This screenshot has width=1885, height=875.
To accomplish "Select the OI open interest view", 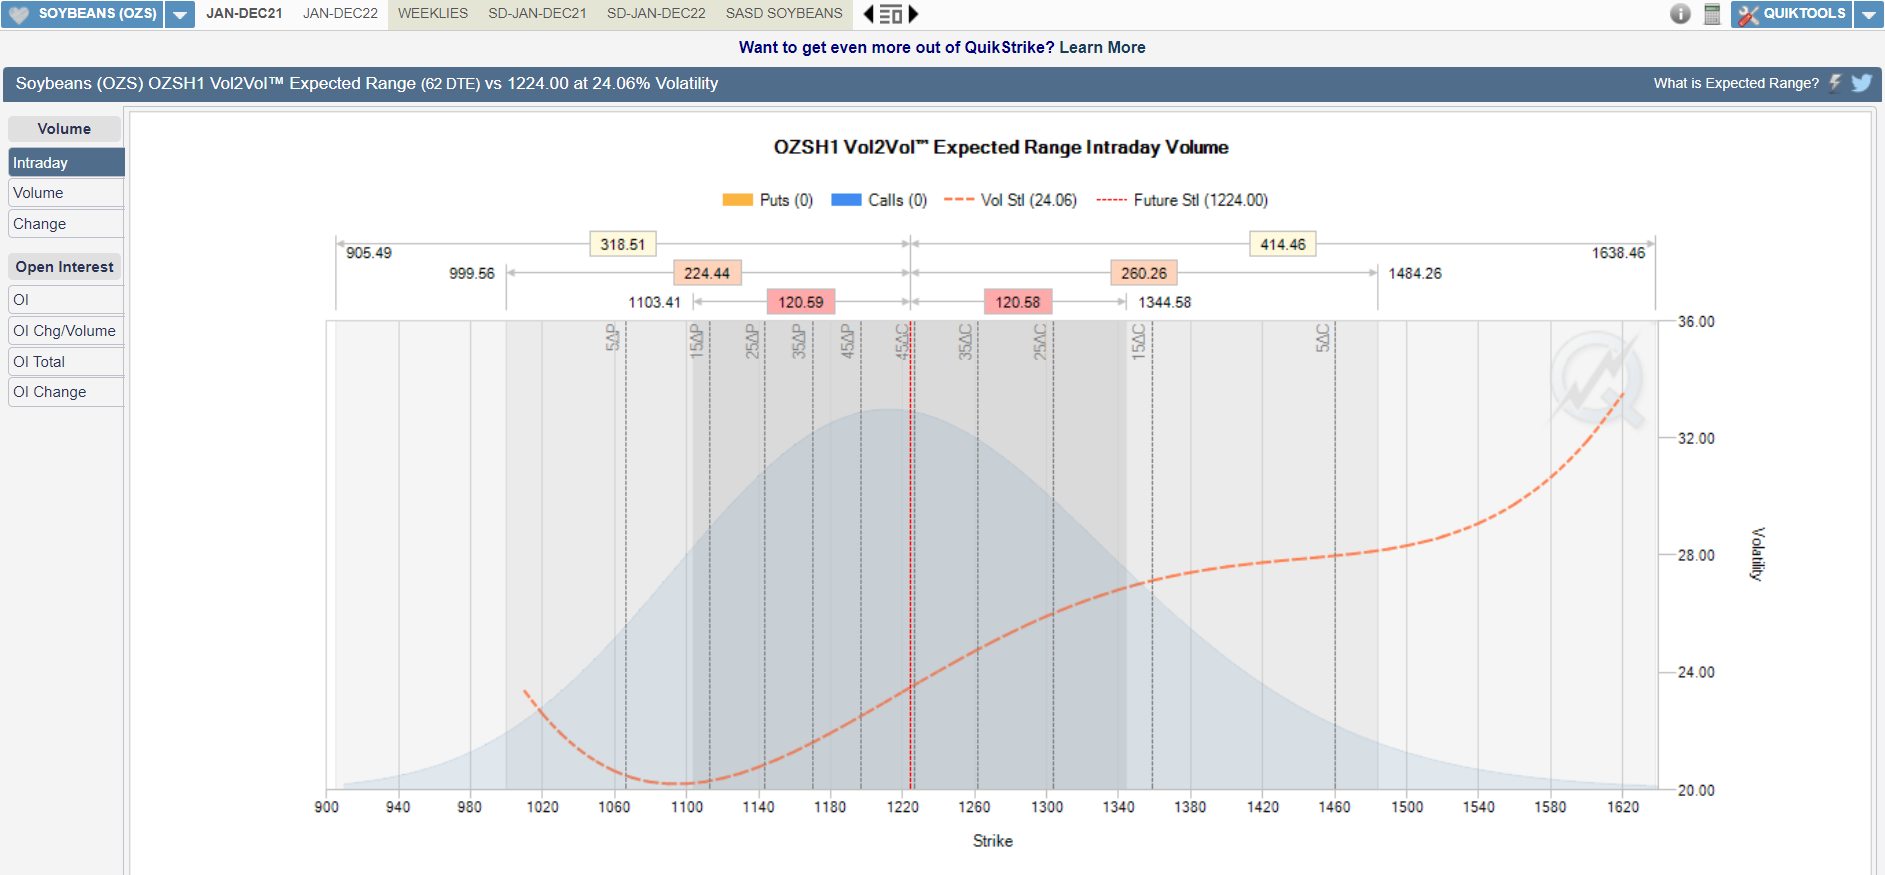I will pos(66,300).
